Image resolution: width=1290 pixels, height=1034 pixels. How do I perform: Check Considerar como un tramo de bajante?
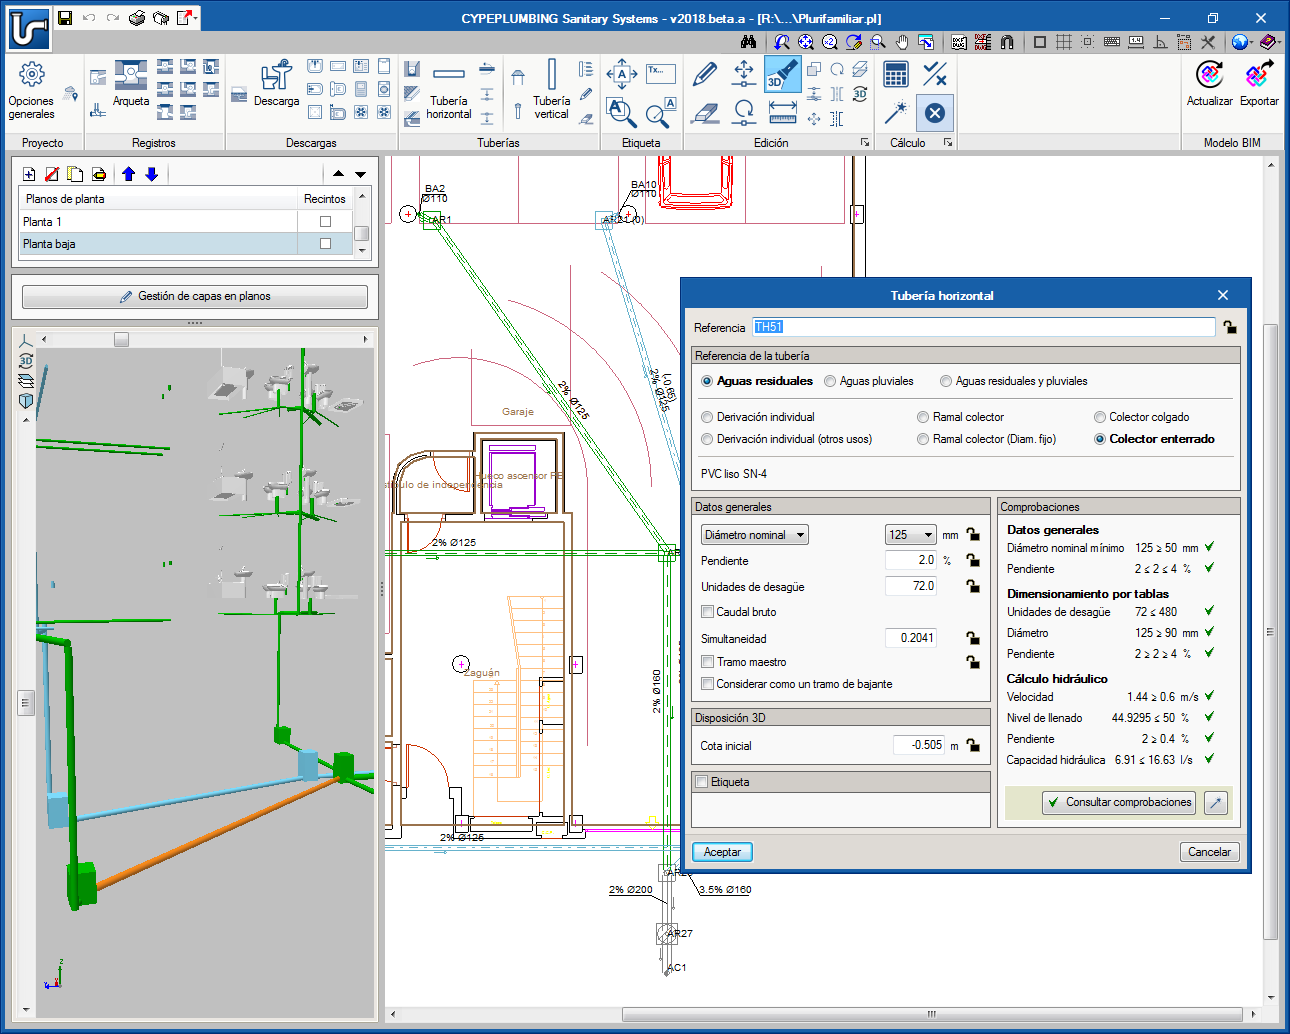point(707,684)
